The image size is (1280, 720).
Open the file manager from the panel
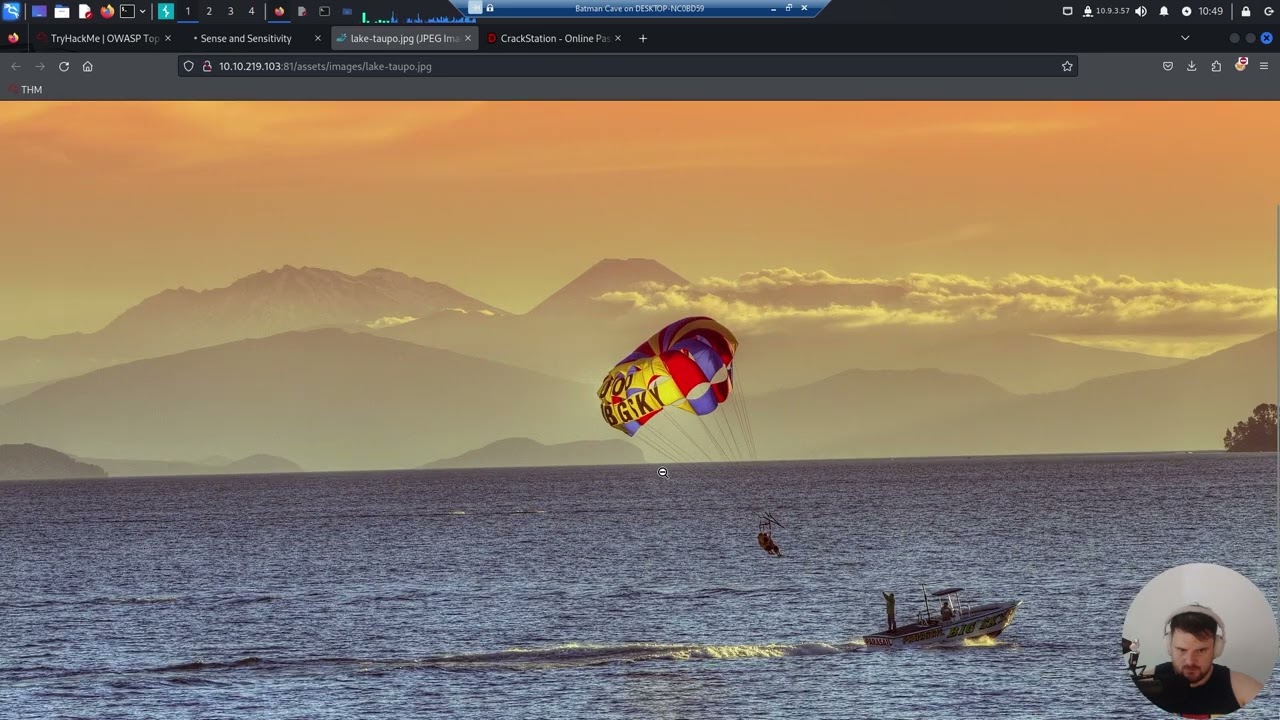click(x=62, y=11)
